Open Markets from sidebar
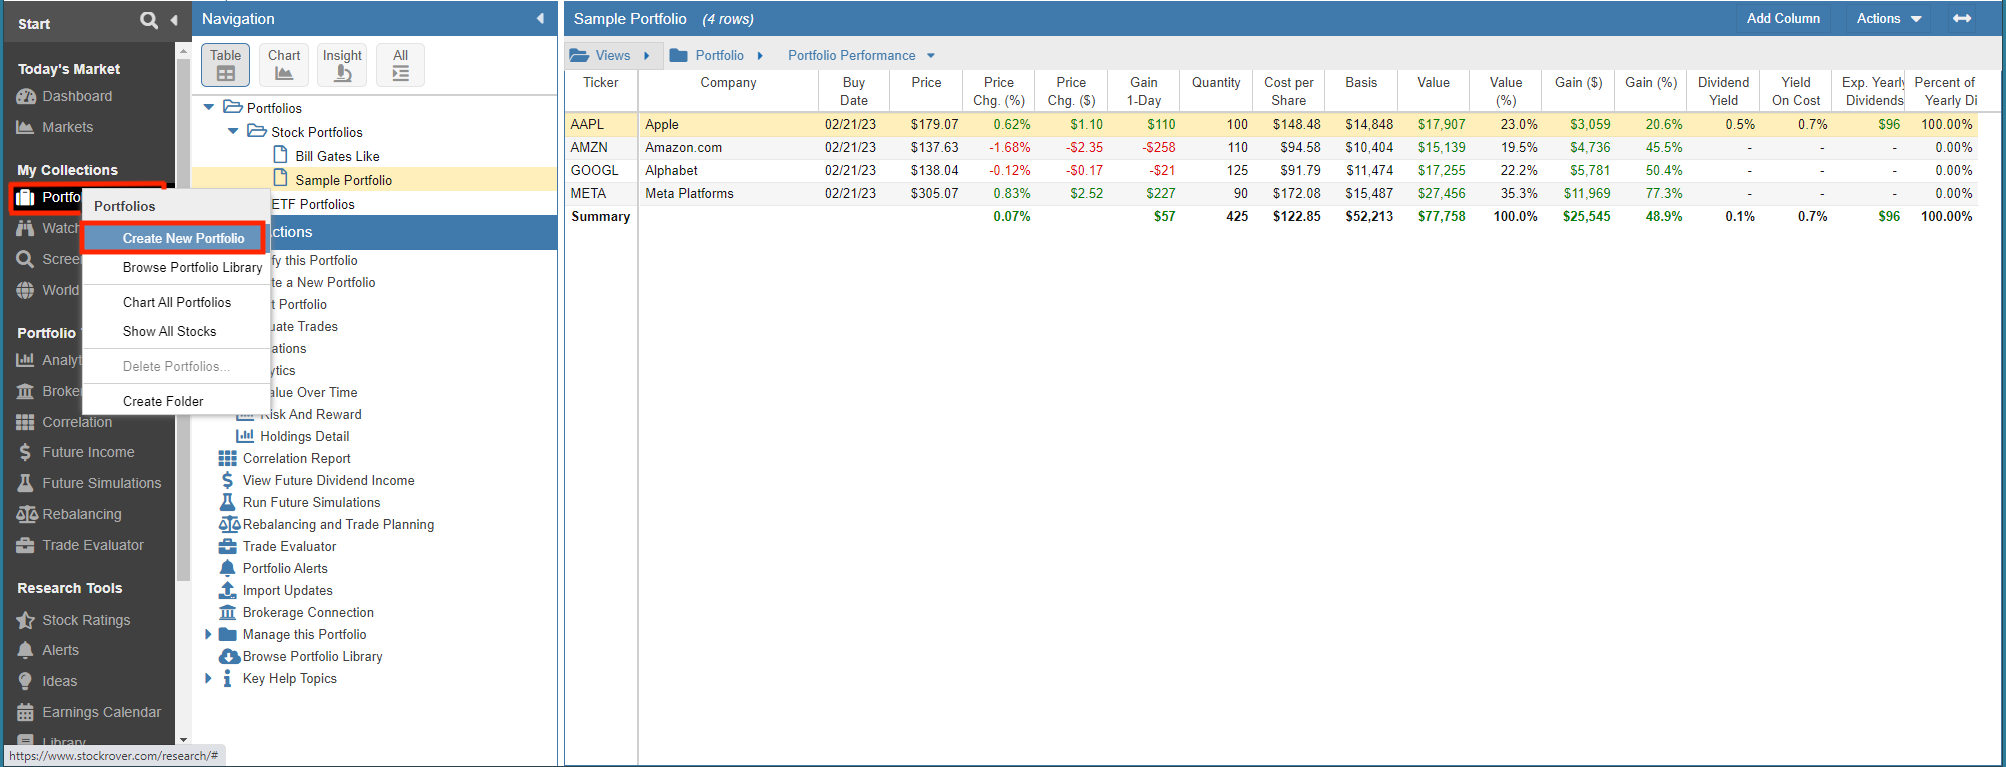Screen dimensions: 2006x767 [x=67, y=127]
